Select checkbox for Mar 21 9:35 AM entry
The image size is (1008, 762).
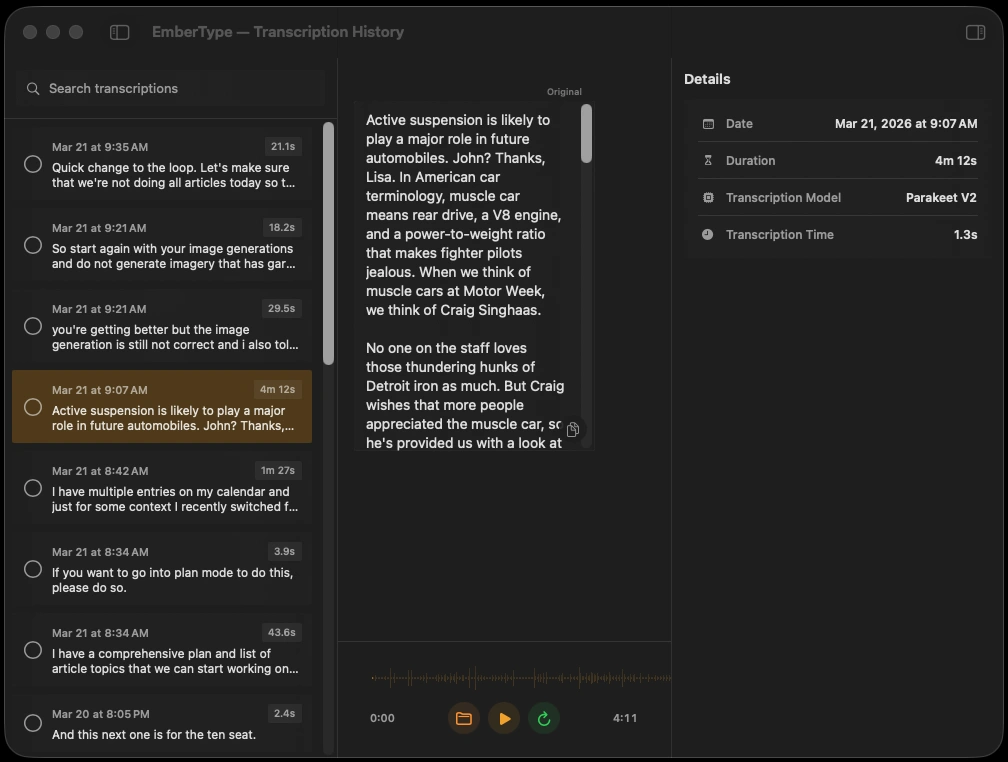(x=33, y=165)
